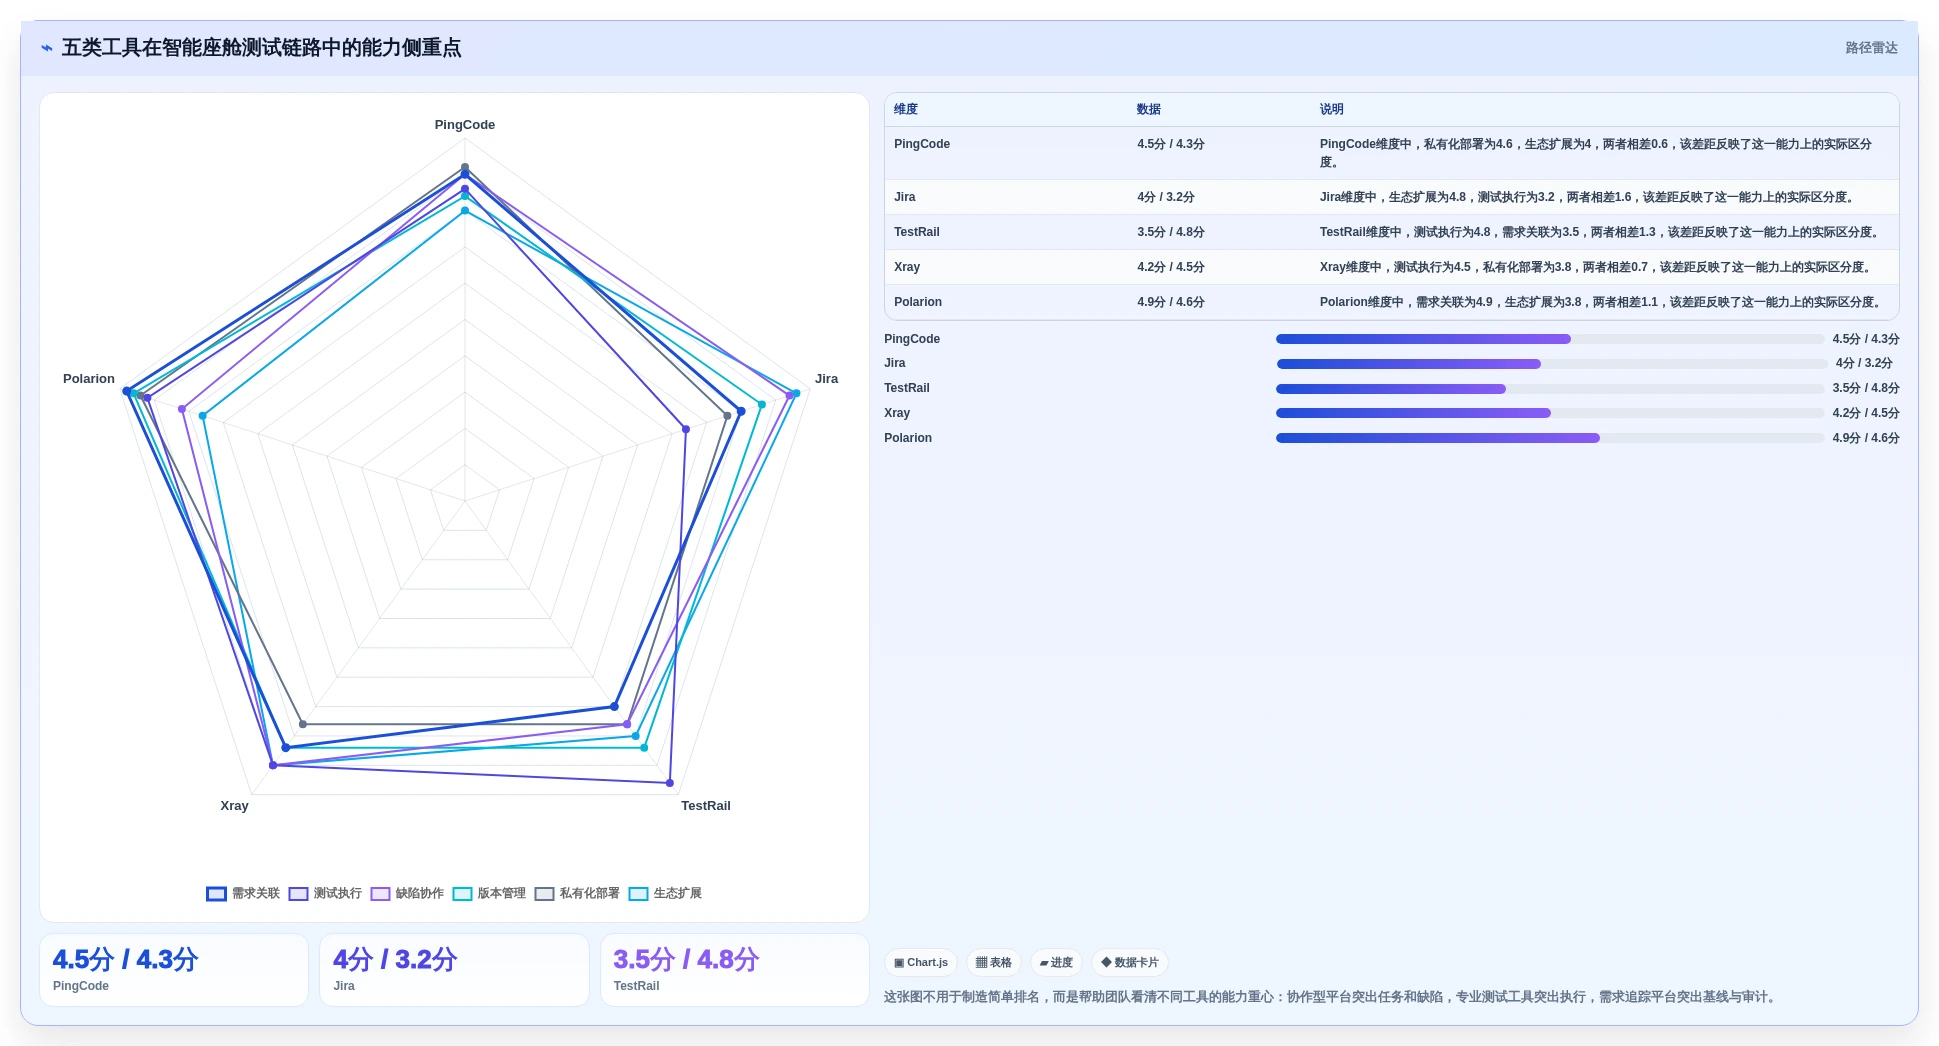Click the footer note starting with 这张图不用于
The height and width of the screenshot is (1046, 1939).
coord(1332,997)
